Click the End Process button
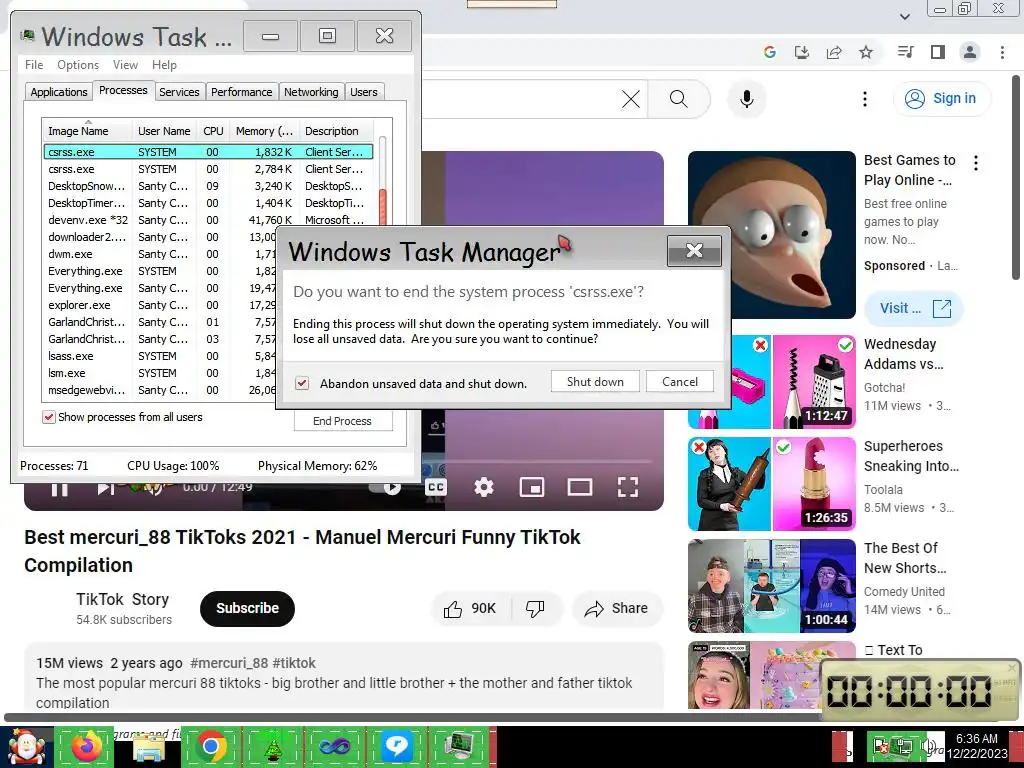This screenshot has width=1024, height=768. [343, 421]
